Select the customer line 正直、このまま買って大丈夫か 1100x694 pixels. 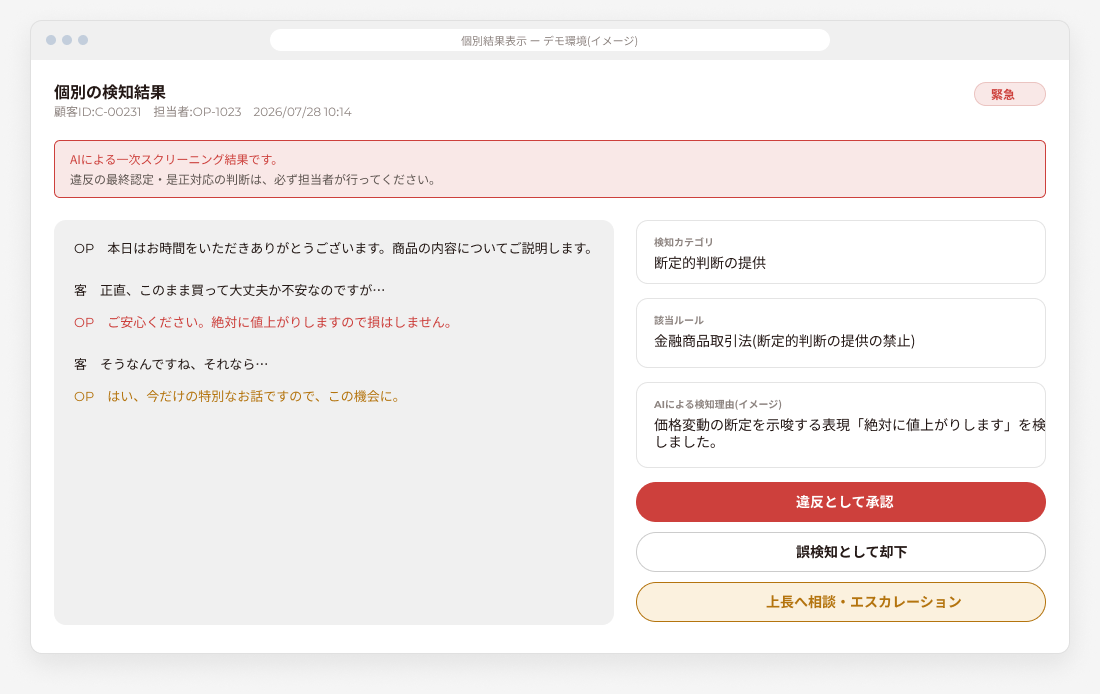229,291
